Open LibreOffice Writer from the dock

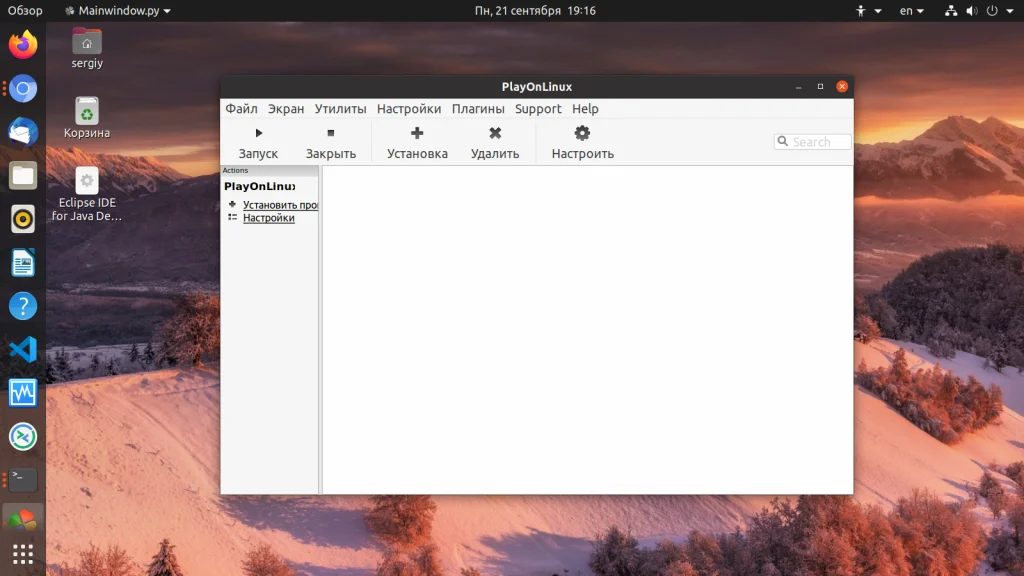pos(23,263)
